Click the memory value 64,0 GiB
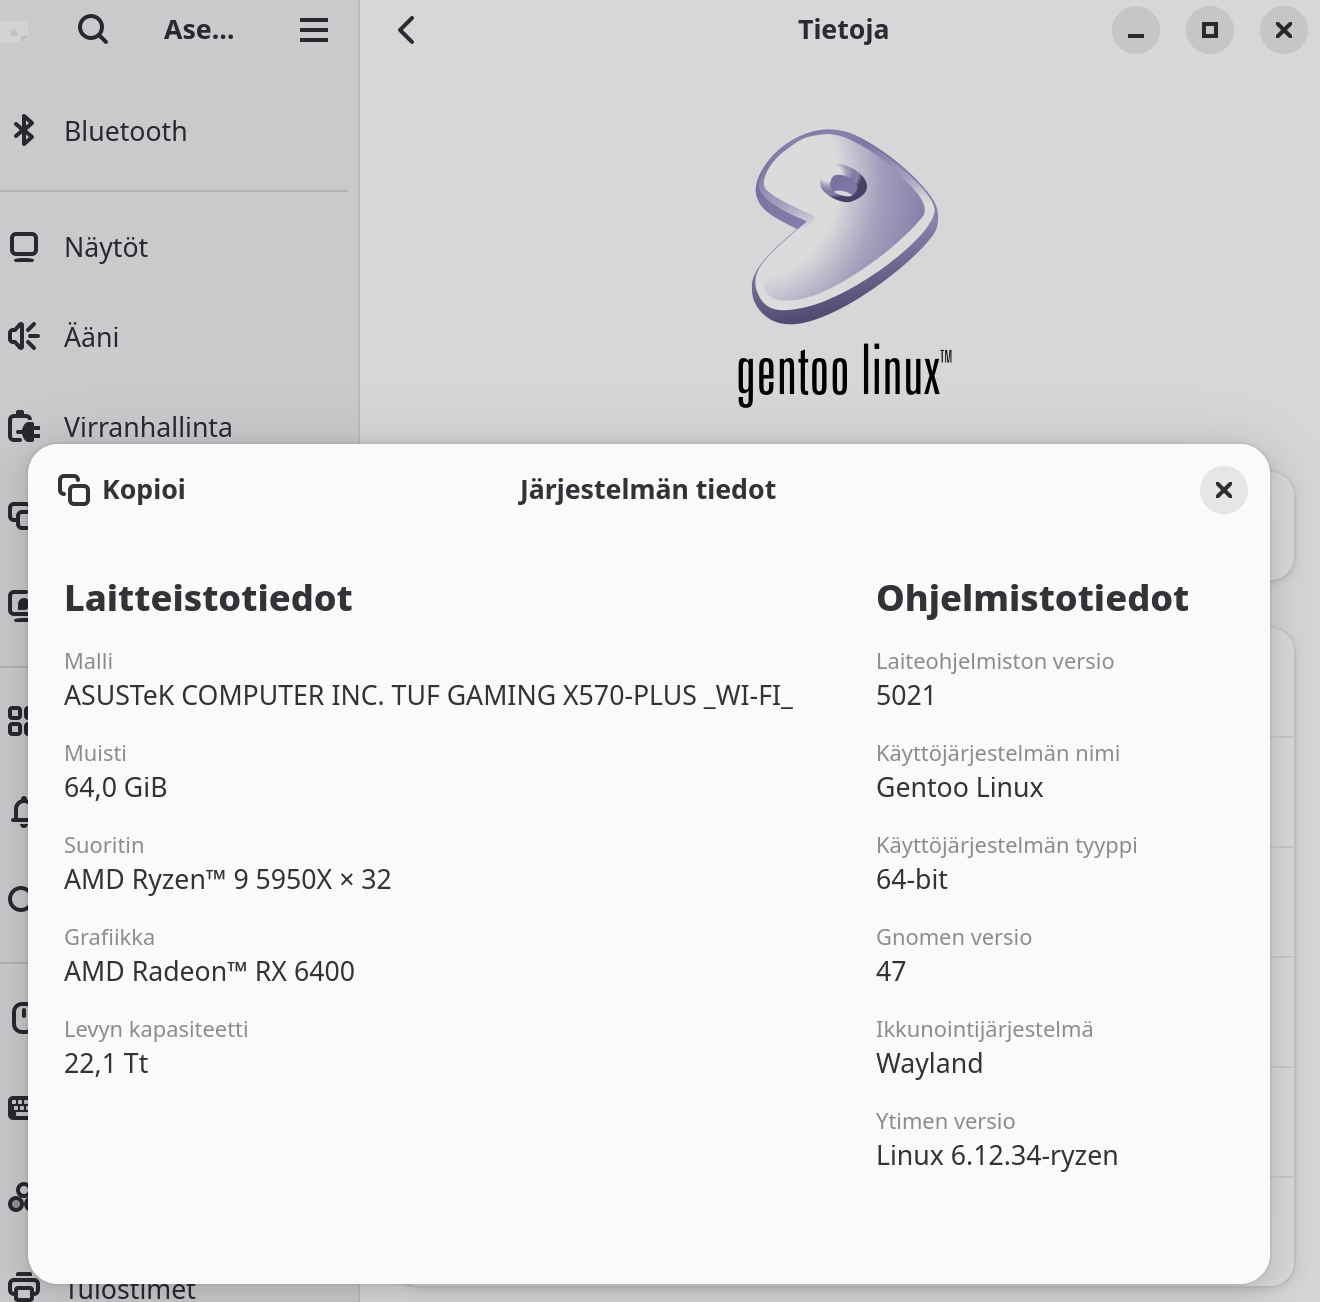The image size is (1320, 1302). (x=116, y=788)
